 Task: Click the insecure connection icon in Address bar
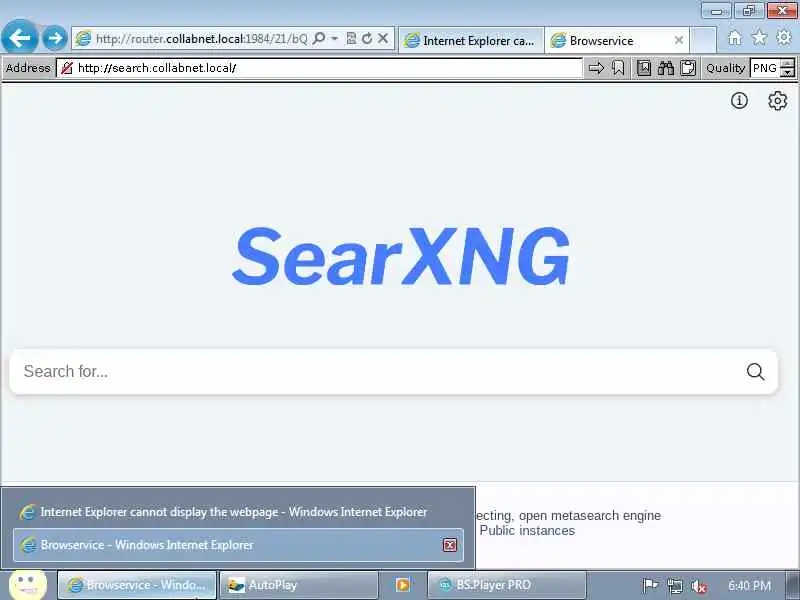[67, 68]
